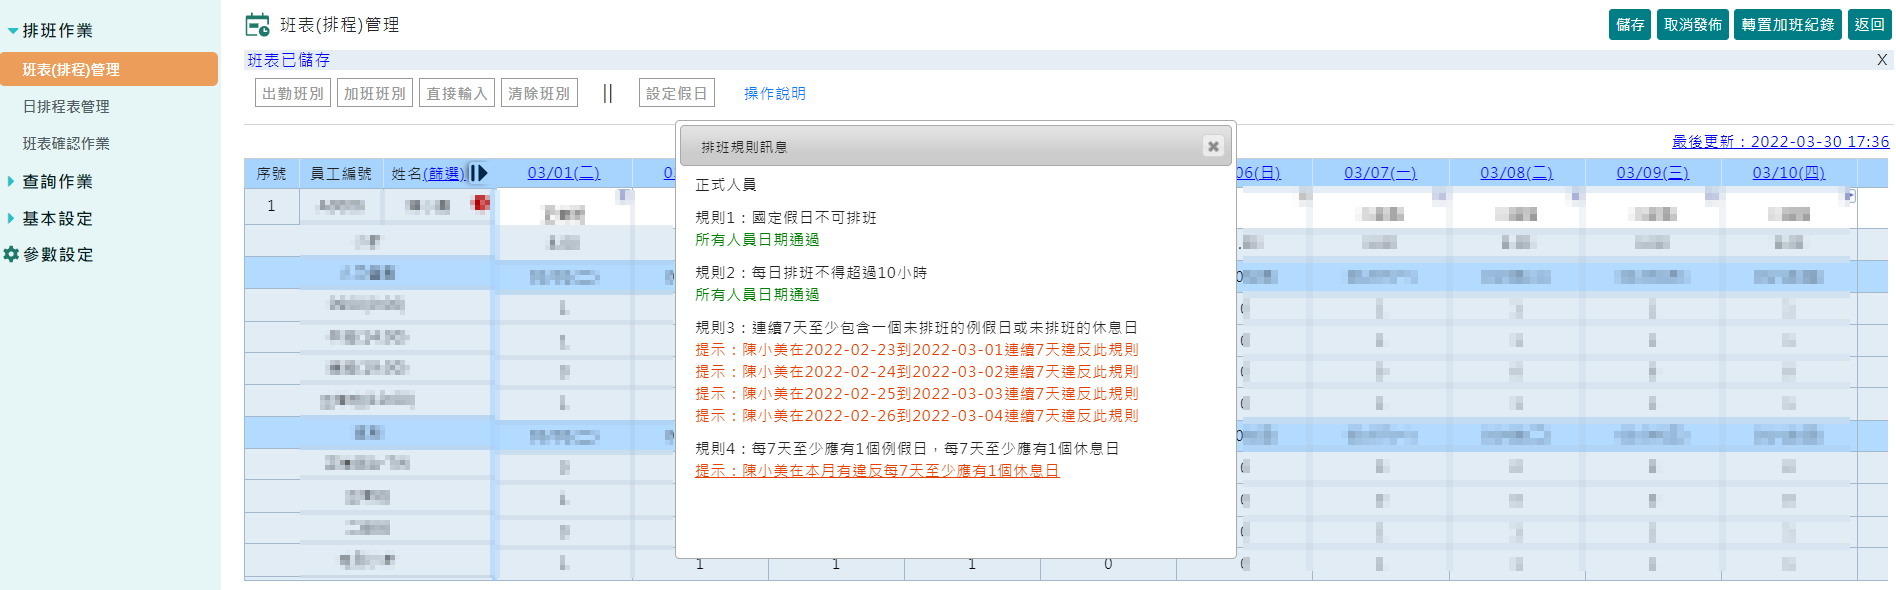Open 班表確認作業 from the sidebar
Image resolution: width=1896 pixels, height=590 pixels.
coord(66,143)
